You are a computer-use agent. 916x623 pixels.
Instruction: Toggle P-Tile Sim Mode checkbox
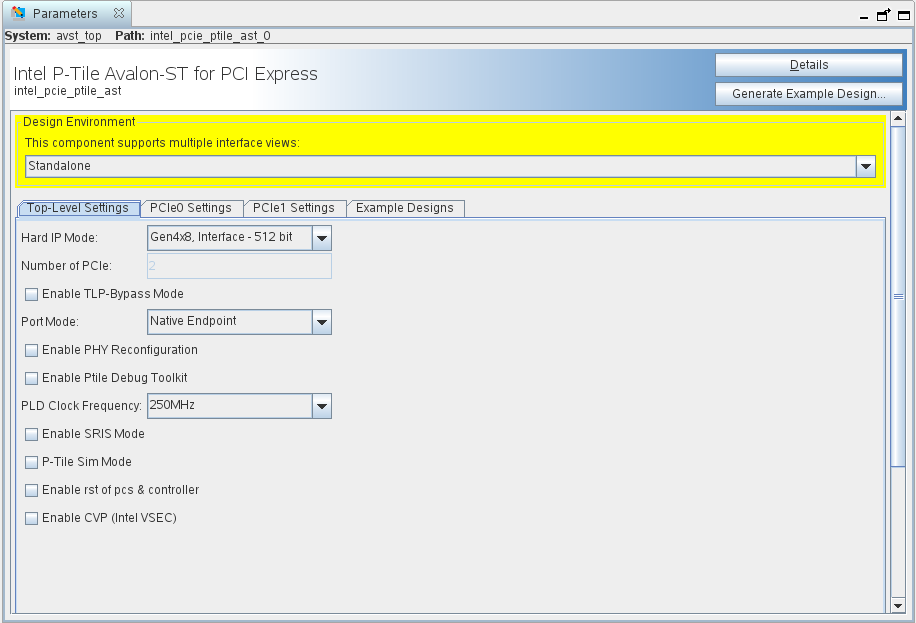click(32, 462)
